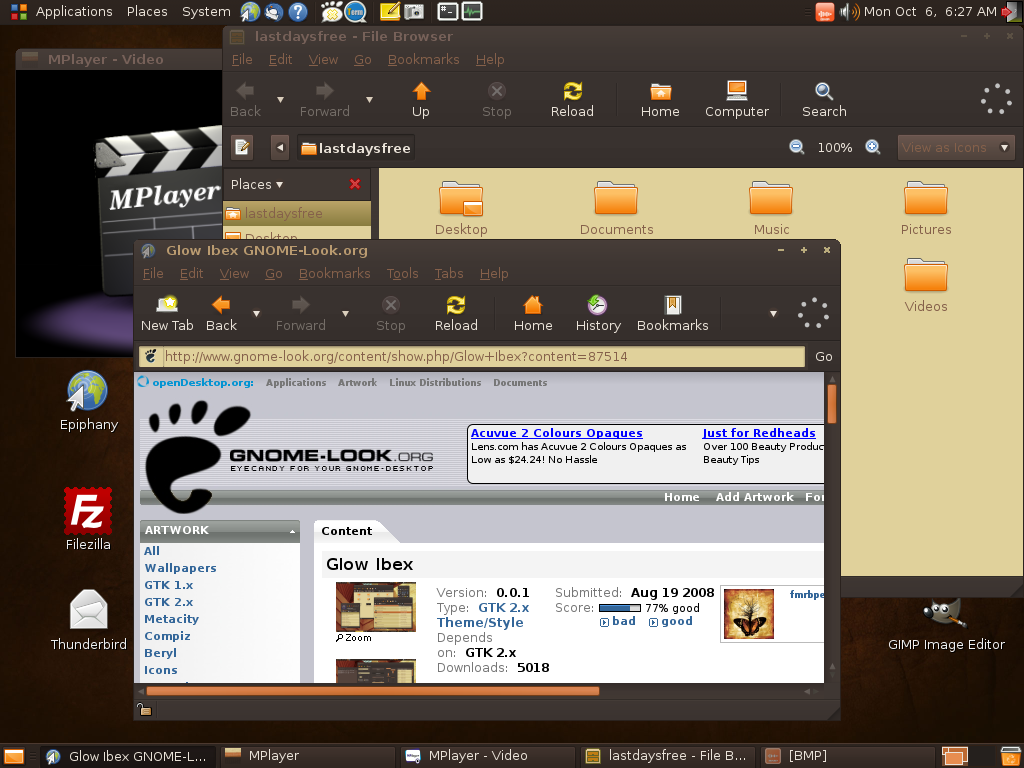Launch the screenshot camera icon in the top panel
Viewport: 1024px width, 768px height.
[x=414, y=11]
